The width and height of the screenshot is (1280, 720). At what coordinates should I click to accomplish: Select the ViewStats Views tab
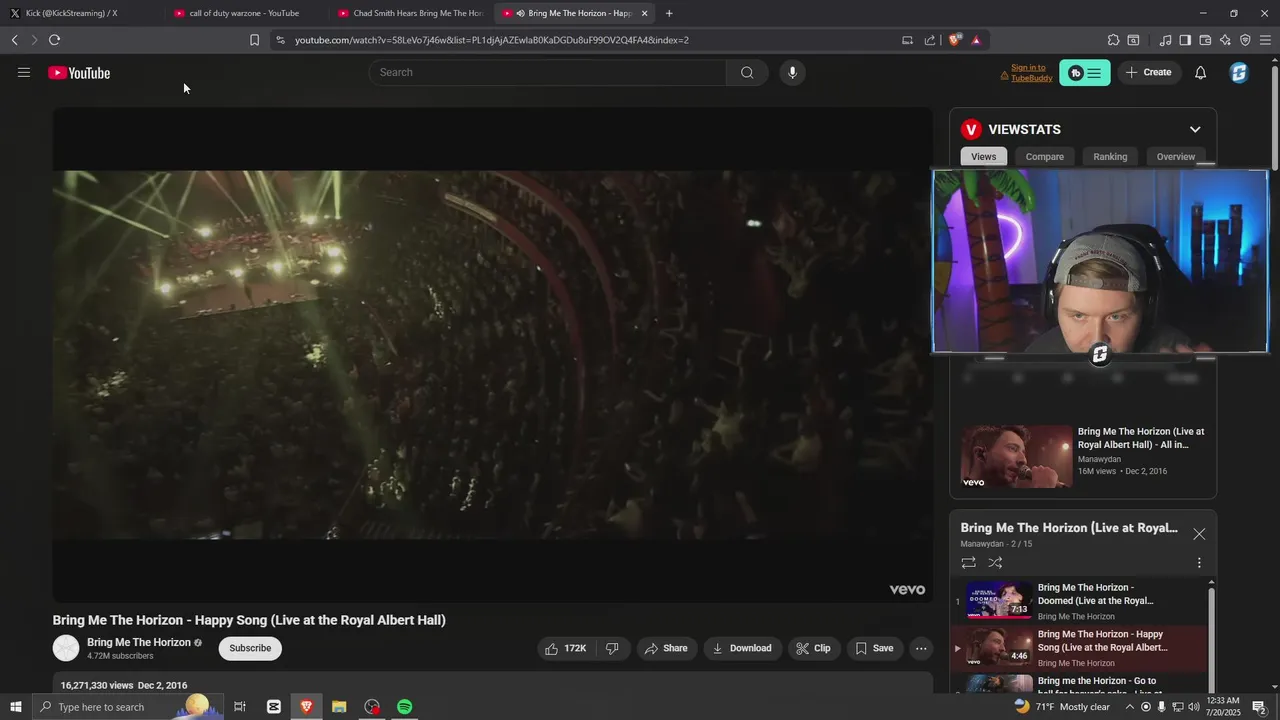click(x=984, y=157)
